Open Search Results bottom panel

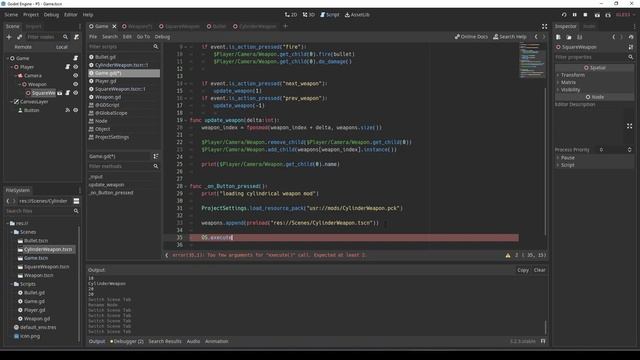[x=165, y=341]
